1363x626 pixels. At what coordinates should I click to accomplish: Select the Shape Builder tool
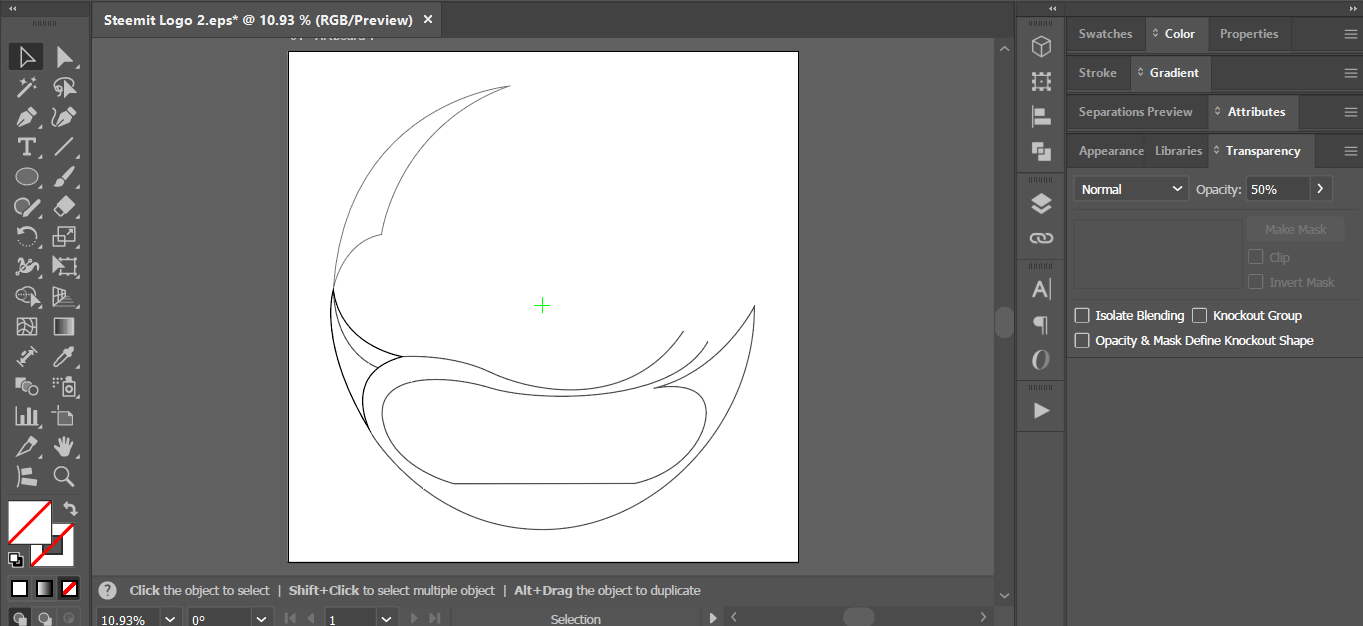pos(27,297)
